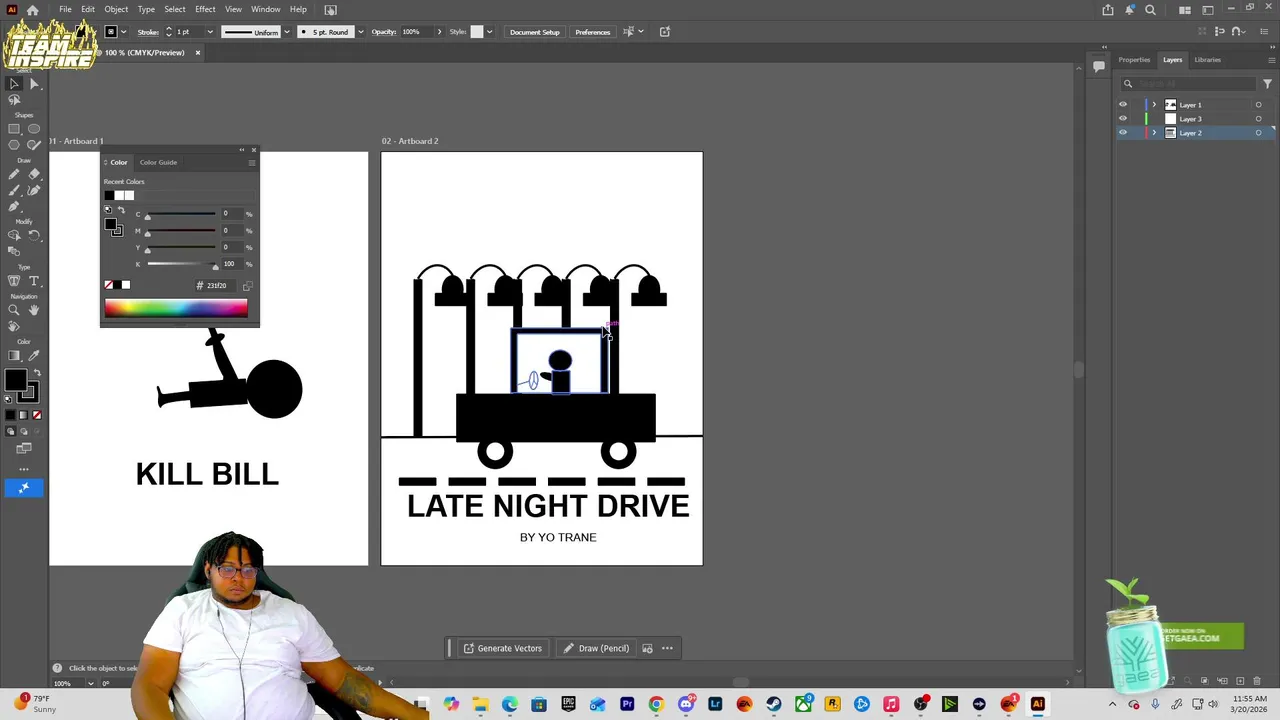Open the File menu

(65, 9)
